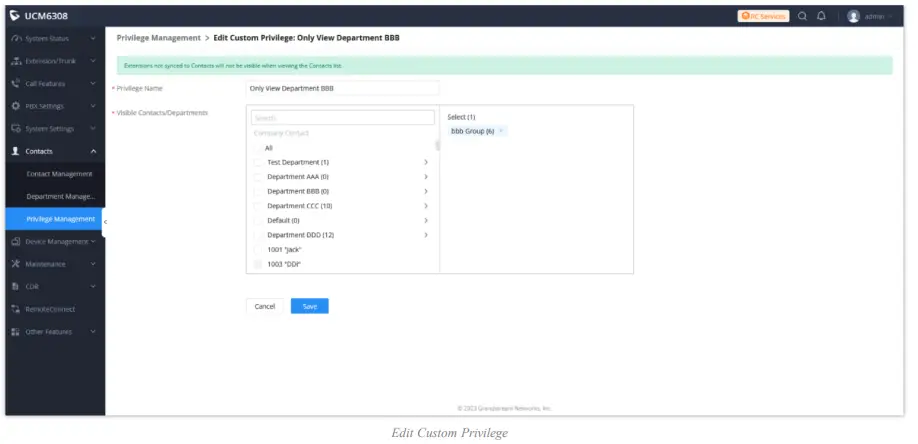This screenshot has width=918, height=444.
Task: Click the System Status sidebar icon
Action: (x=16, y=39)
